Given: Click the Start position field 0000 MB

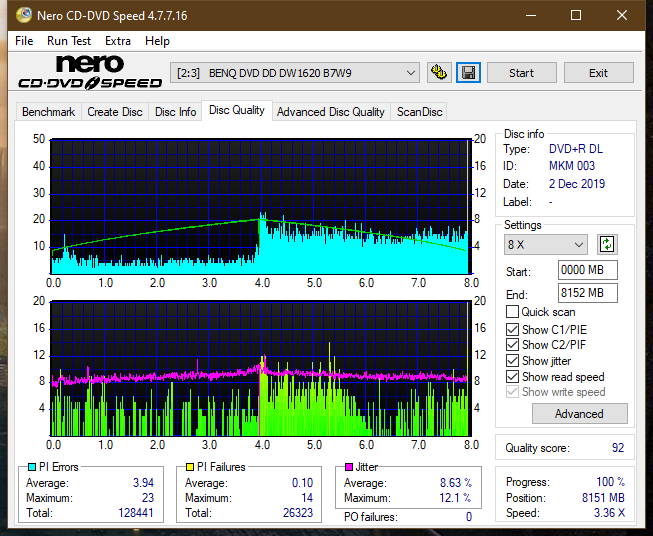Looking at the screenshot, I should (588, 270).
